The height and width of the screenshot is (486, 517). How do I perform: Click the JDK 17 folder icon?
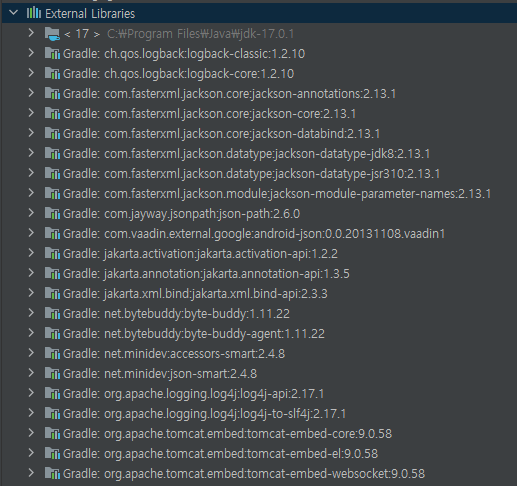(52, 34)
